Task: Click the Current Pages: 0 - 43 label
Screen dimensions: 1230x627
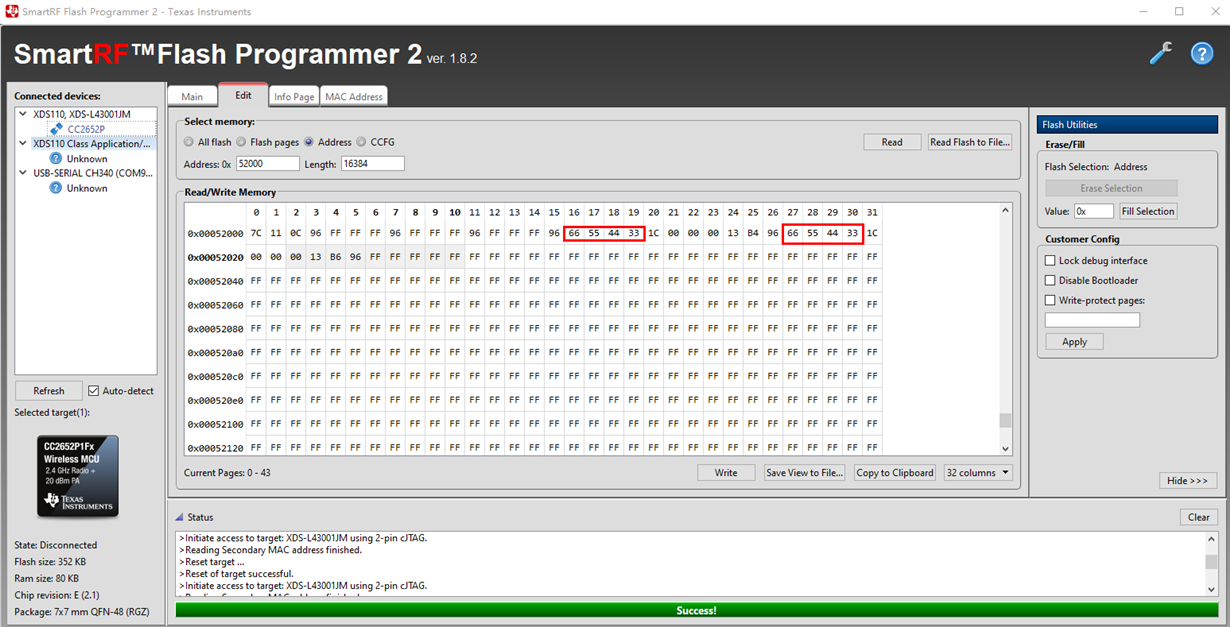Action: [226, 473]
